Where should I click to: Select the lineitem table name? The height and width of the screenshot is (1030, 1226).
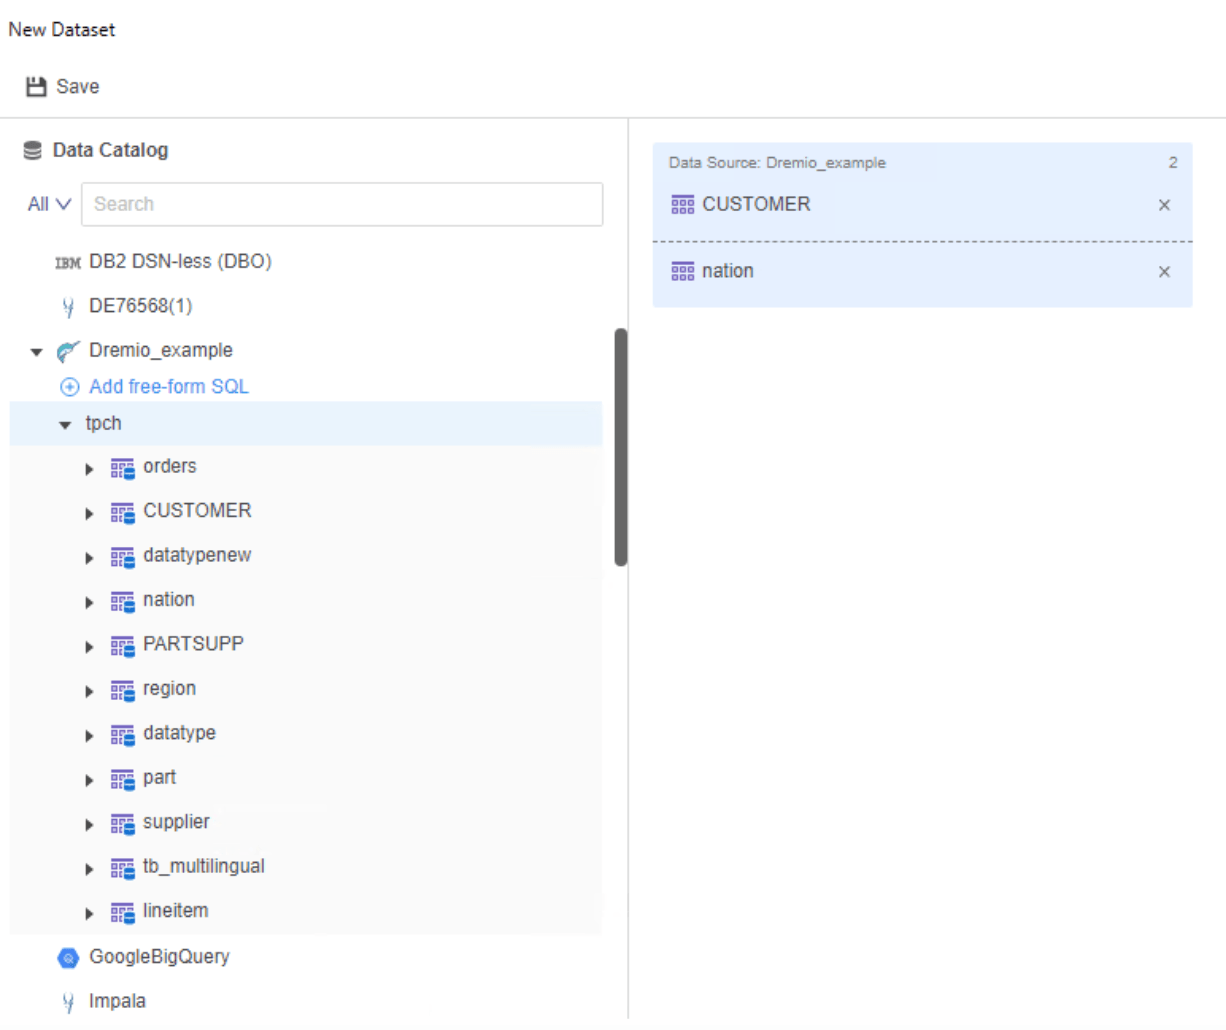click(176, 911)
